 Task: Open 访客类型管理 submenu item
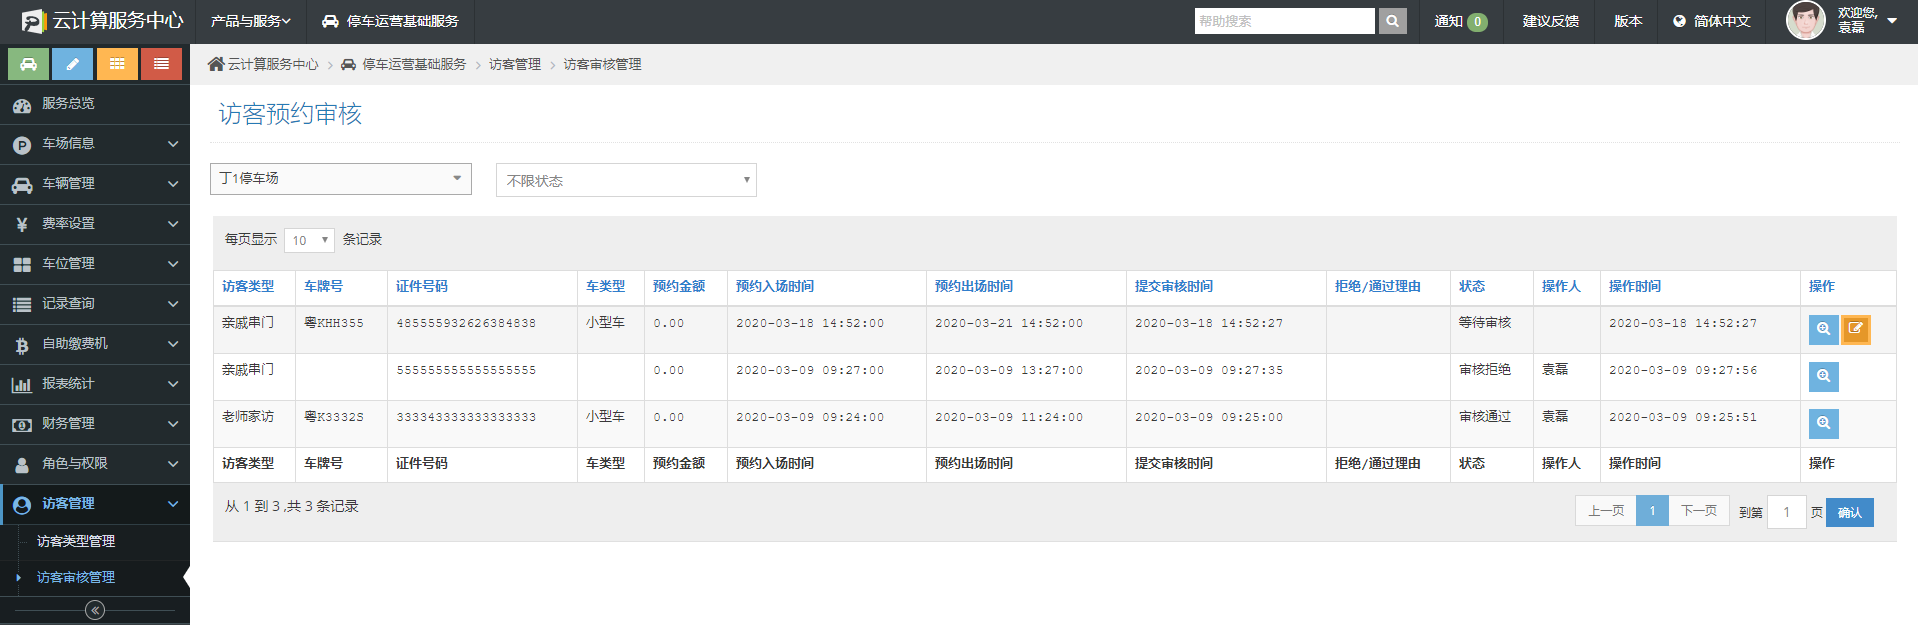point(76,541)
